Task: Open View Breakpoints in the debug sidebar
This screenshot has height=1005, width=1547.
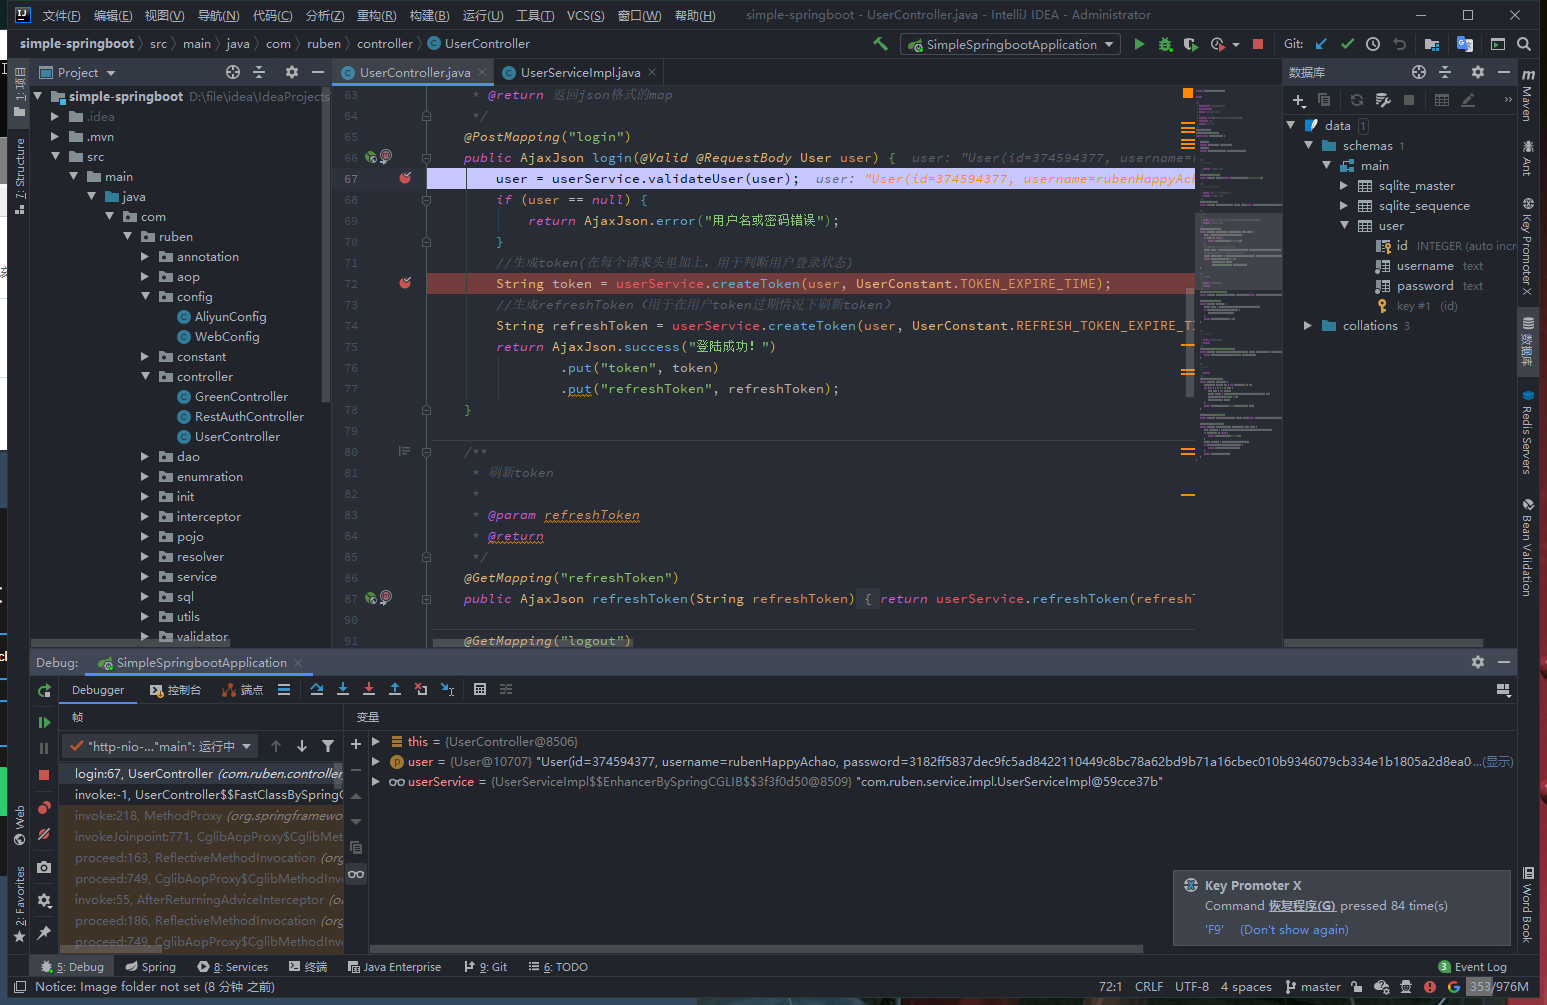Action: tap(44, 808)
